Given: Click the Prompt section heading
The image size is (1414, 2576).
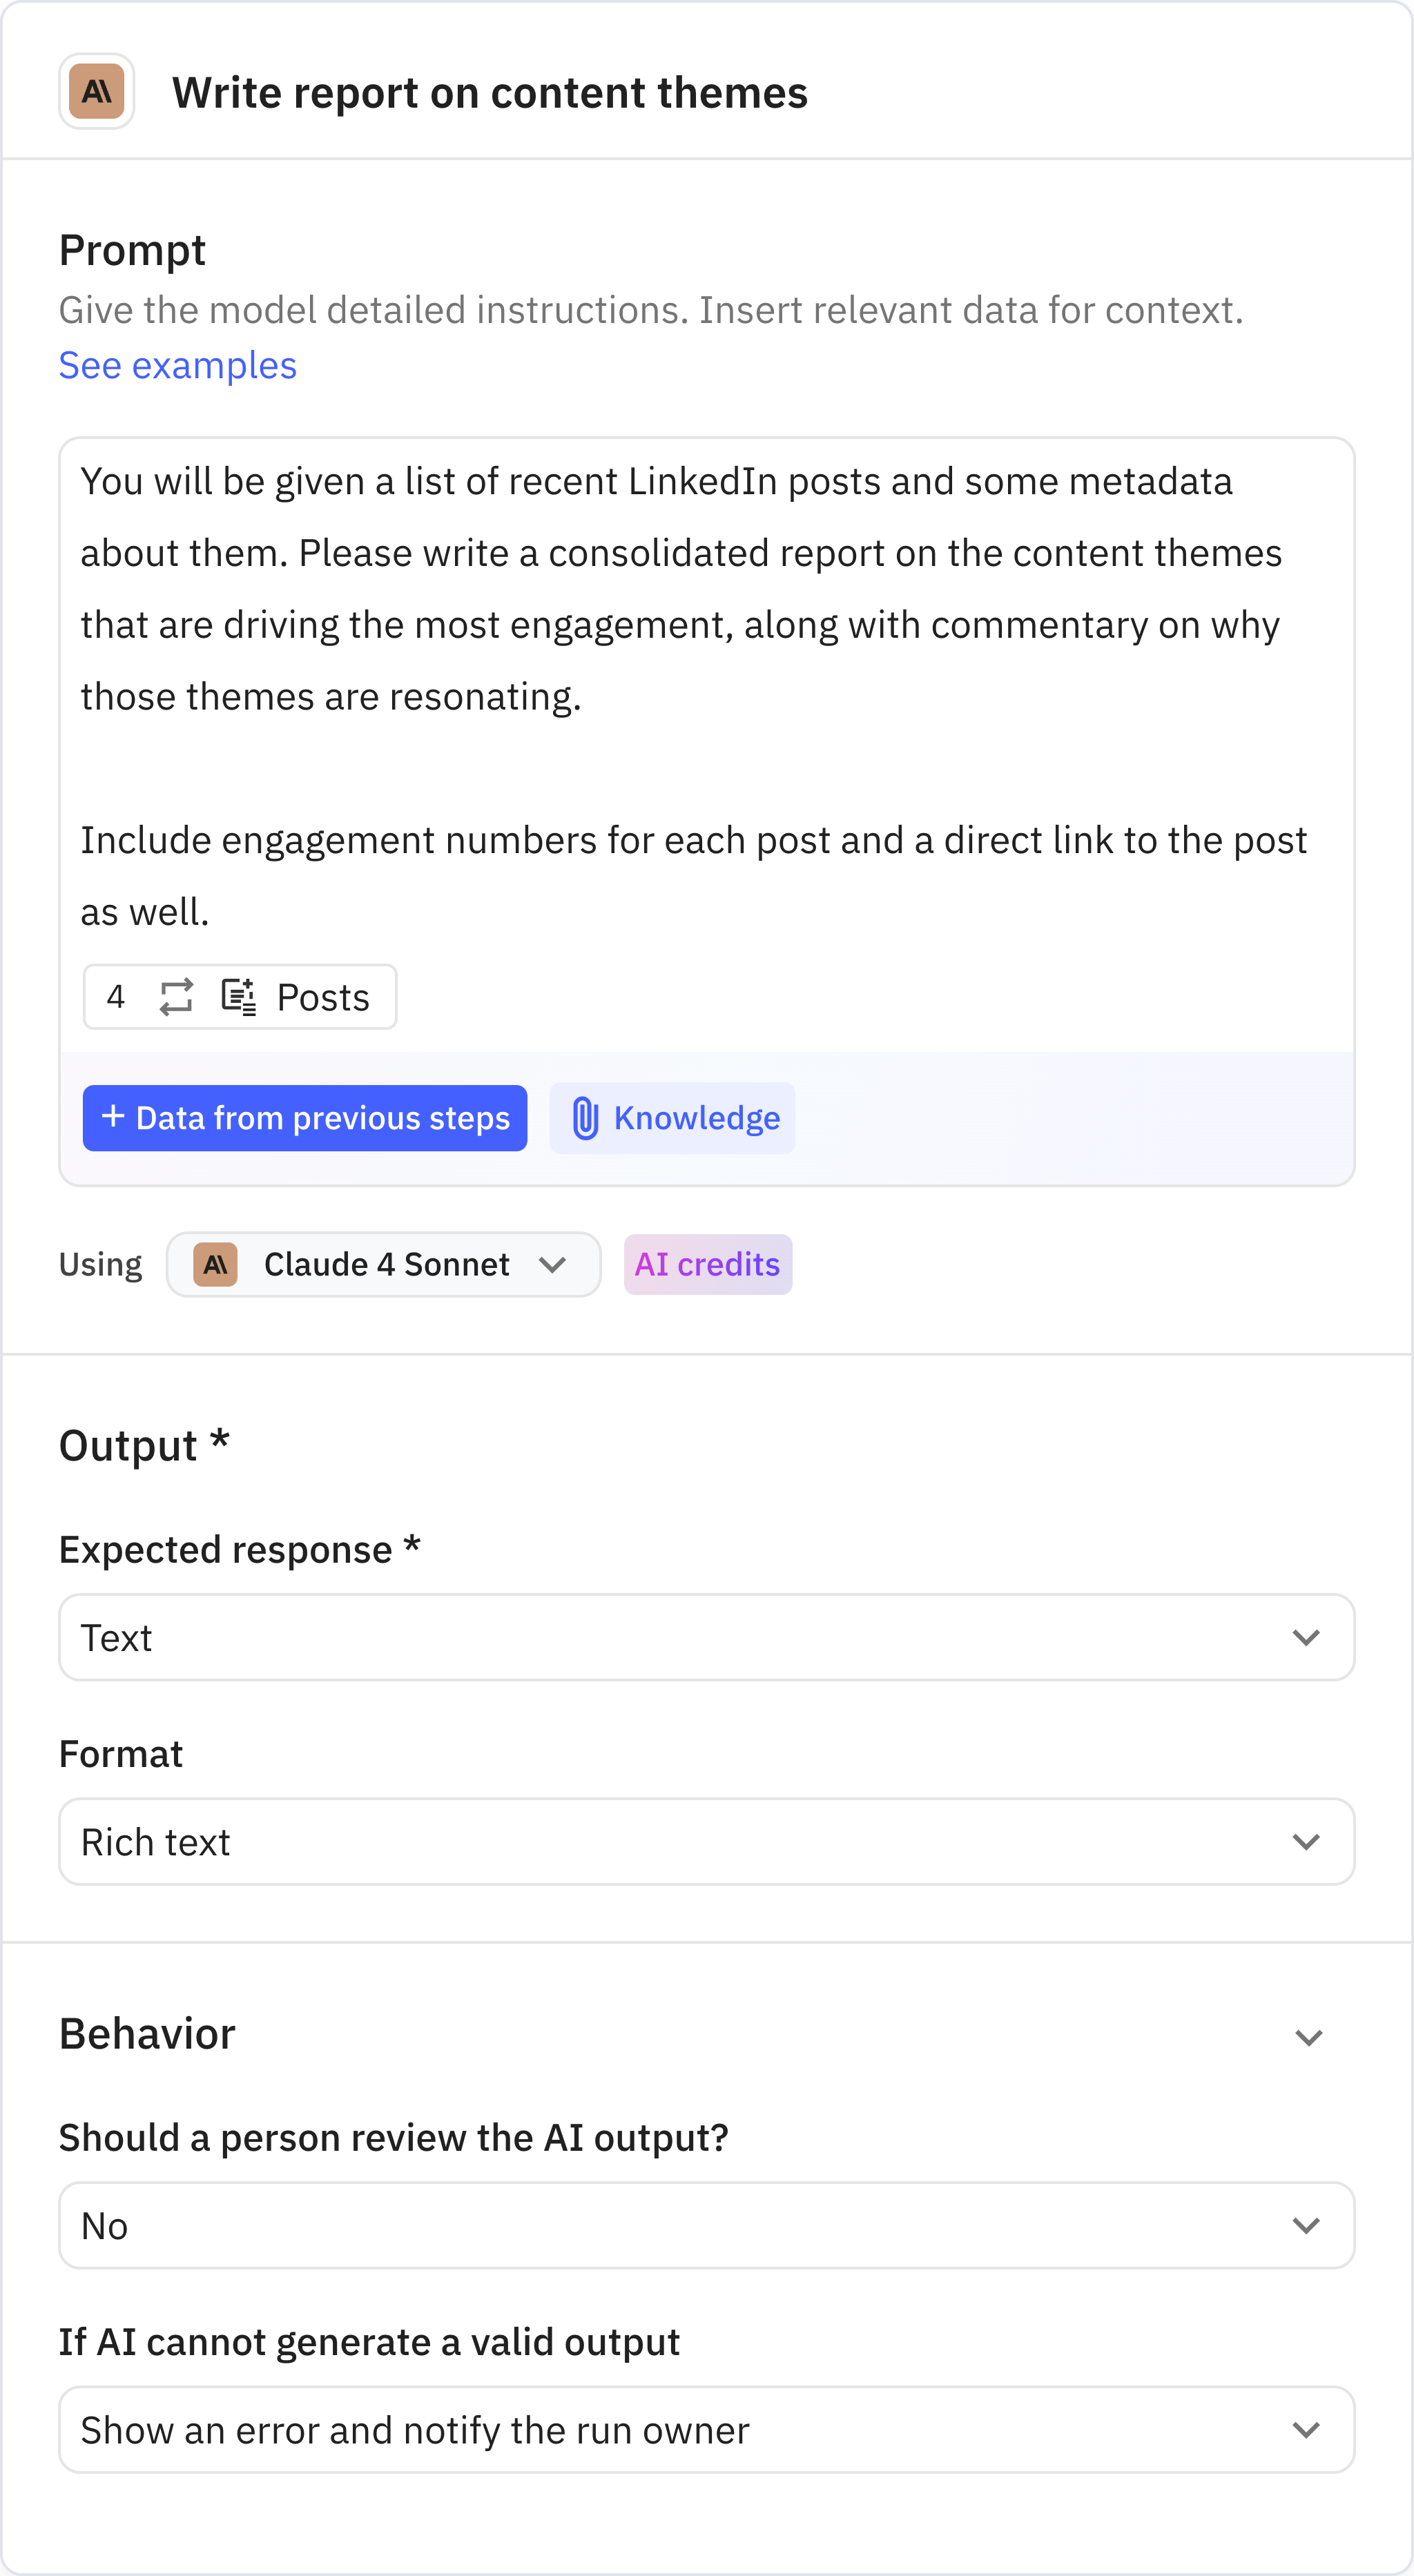Looking at the screenshot, I should coord(132,250).
